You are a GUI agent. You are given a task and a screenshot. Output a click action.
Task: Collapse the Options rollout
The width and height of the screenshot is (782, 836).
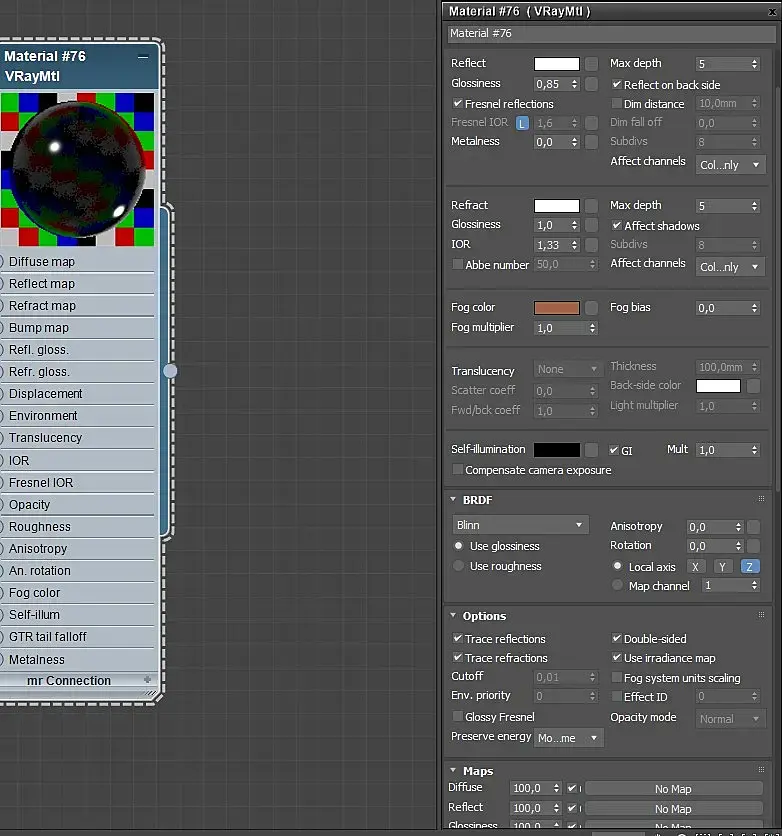[453, 615]
